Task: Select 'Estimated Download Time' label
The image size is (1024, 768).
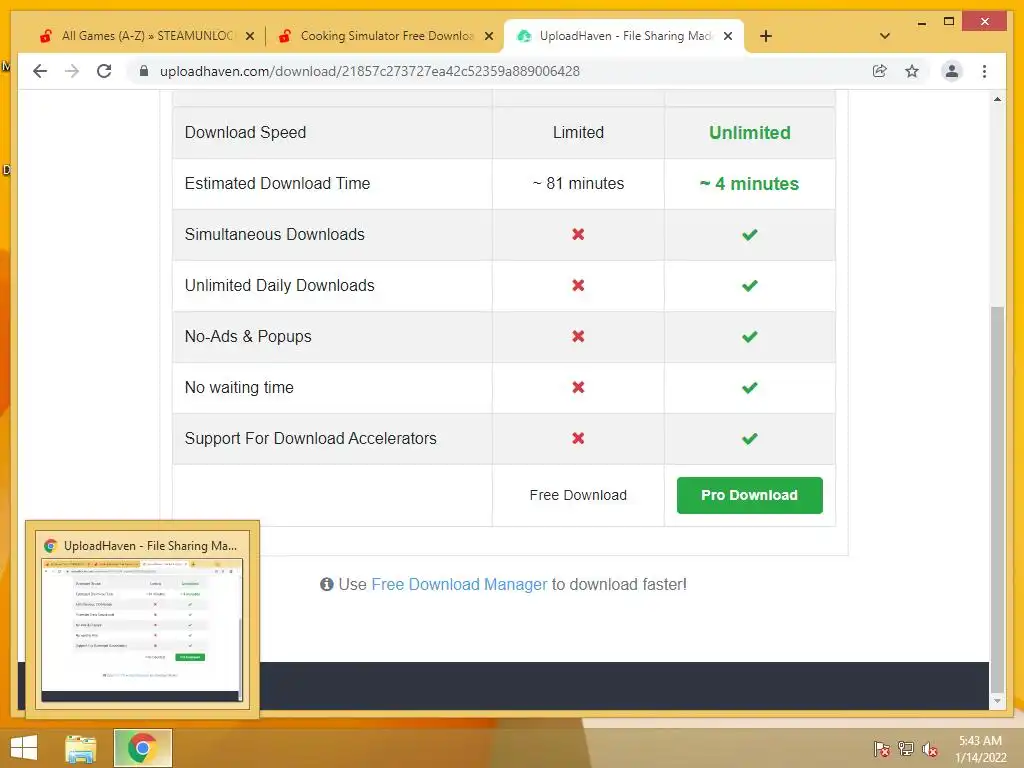Action: coord(278,184)
